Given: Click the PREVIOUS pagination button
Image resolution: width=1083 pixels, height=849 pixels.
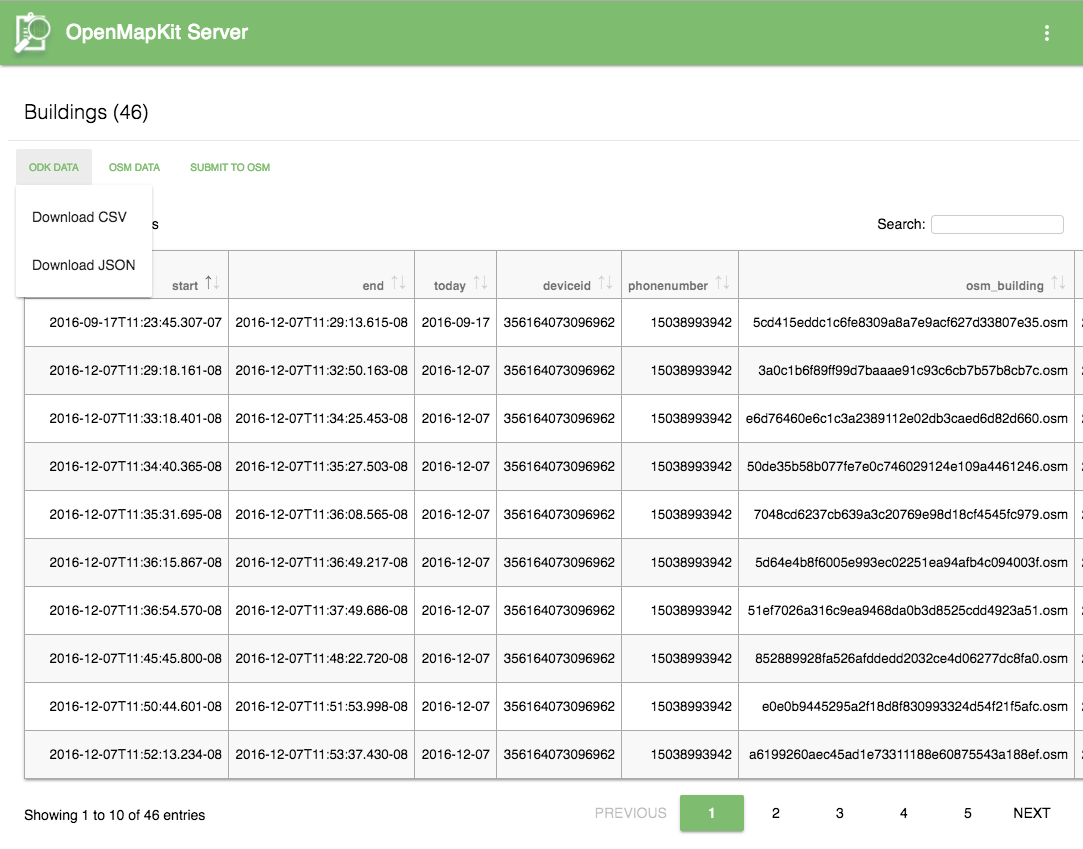Looking at the screenshot, I should [631, 813].
